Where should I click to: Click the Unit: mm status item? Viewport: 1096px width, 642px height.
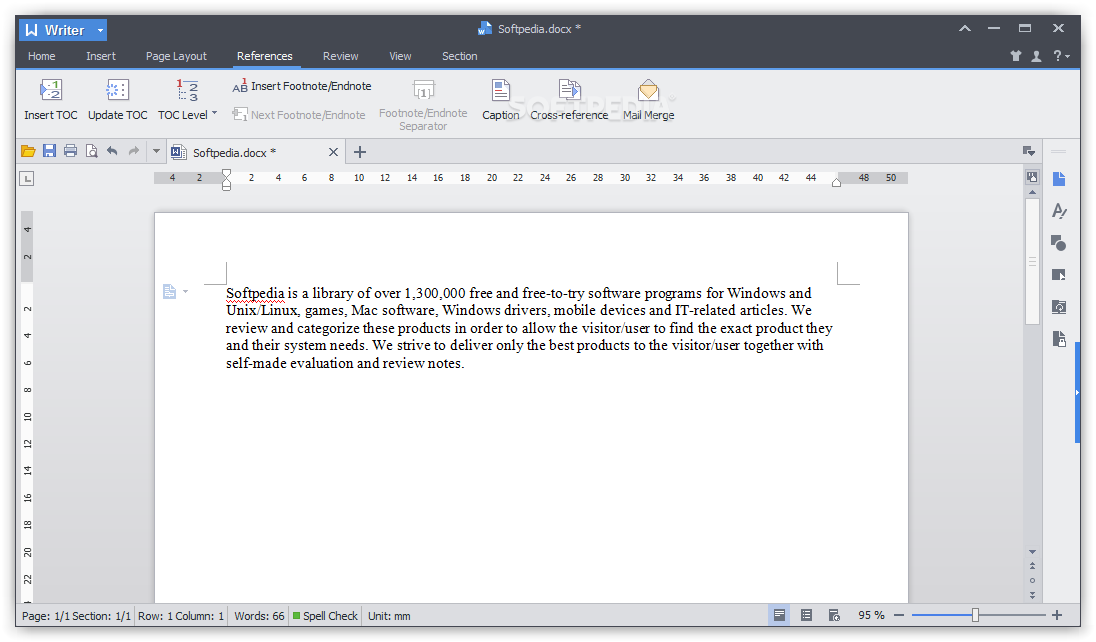pyautogui.click(x=389, y=616)
